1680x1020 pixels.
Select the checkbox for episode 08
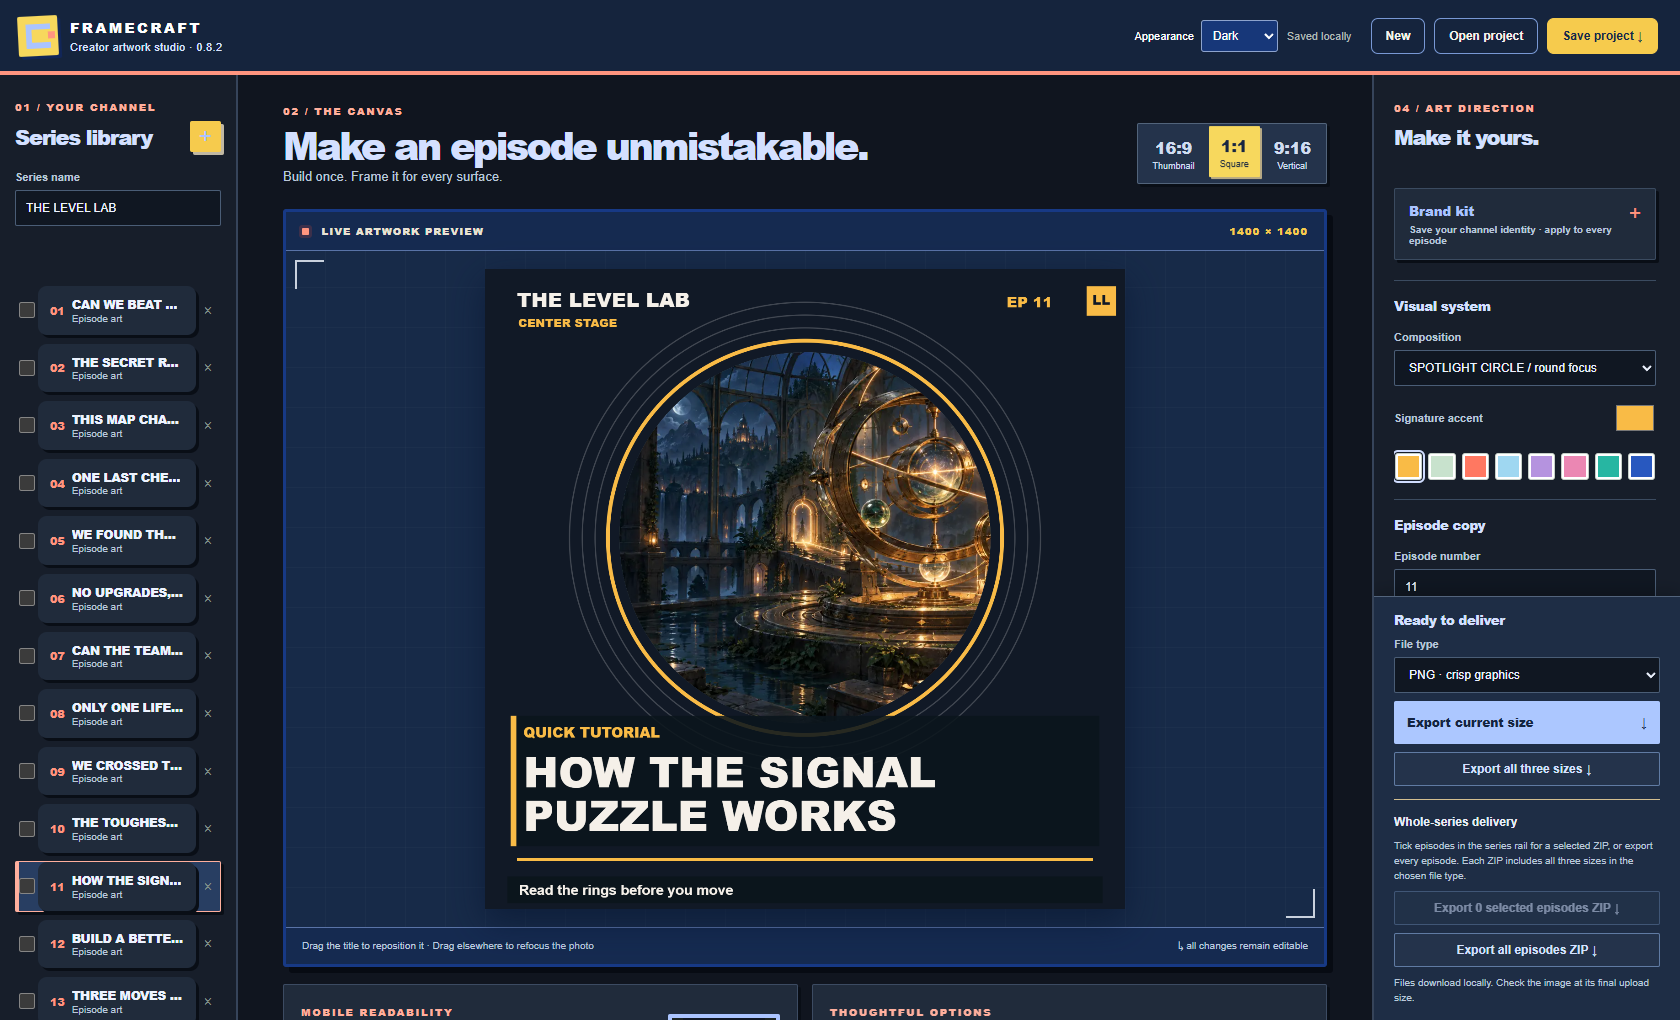coord(27,713)
